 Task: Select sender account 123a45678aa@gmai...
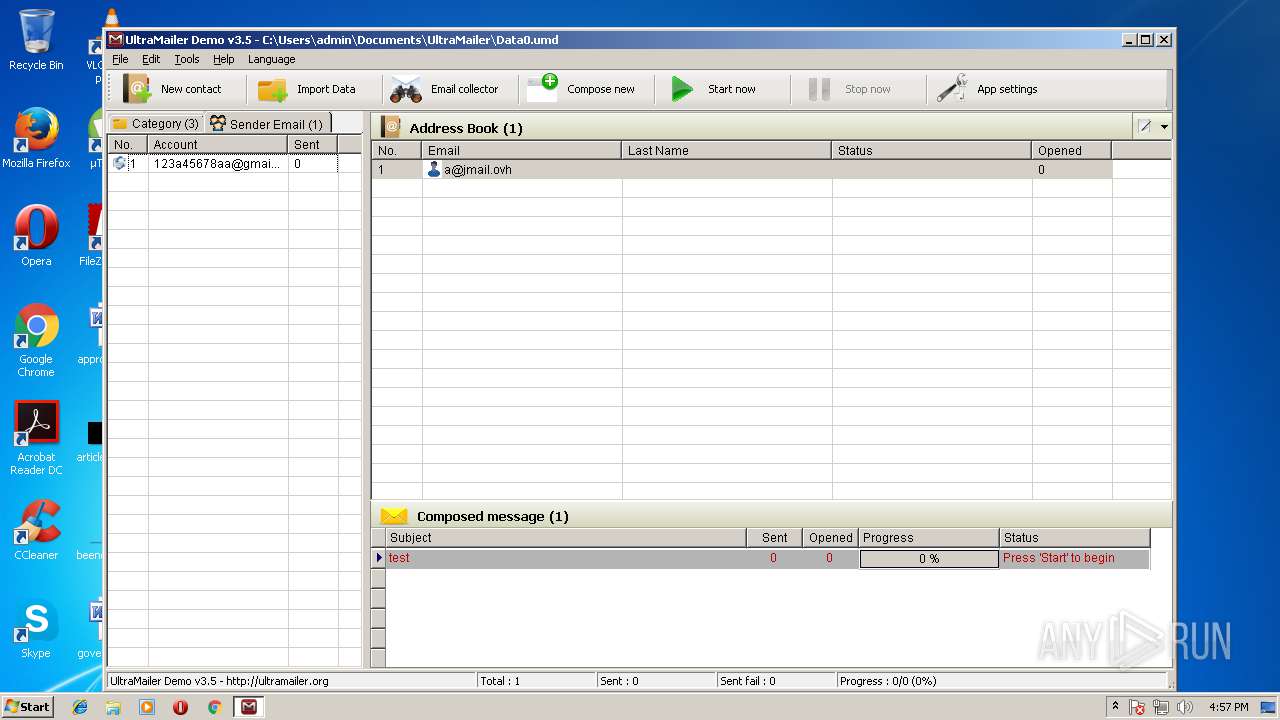tap(223, 164)
